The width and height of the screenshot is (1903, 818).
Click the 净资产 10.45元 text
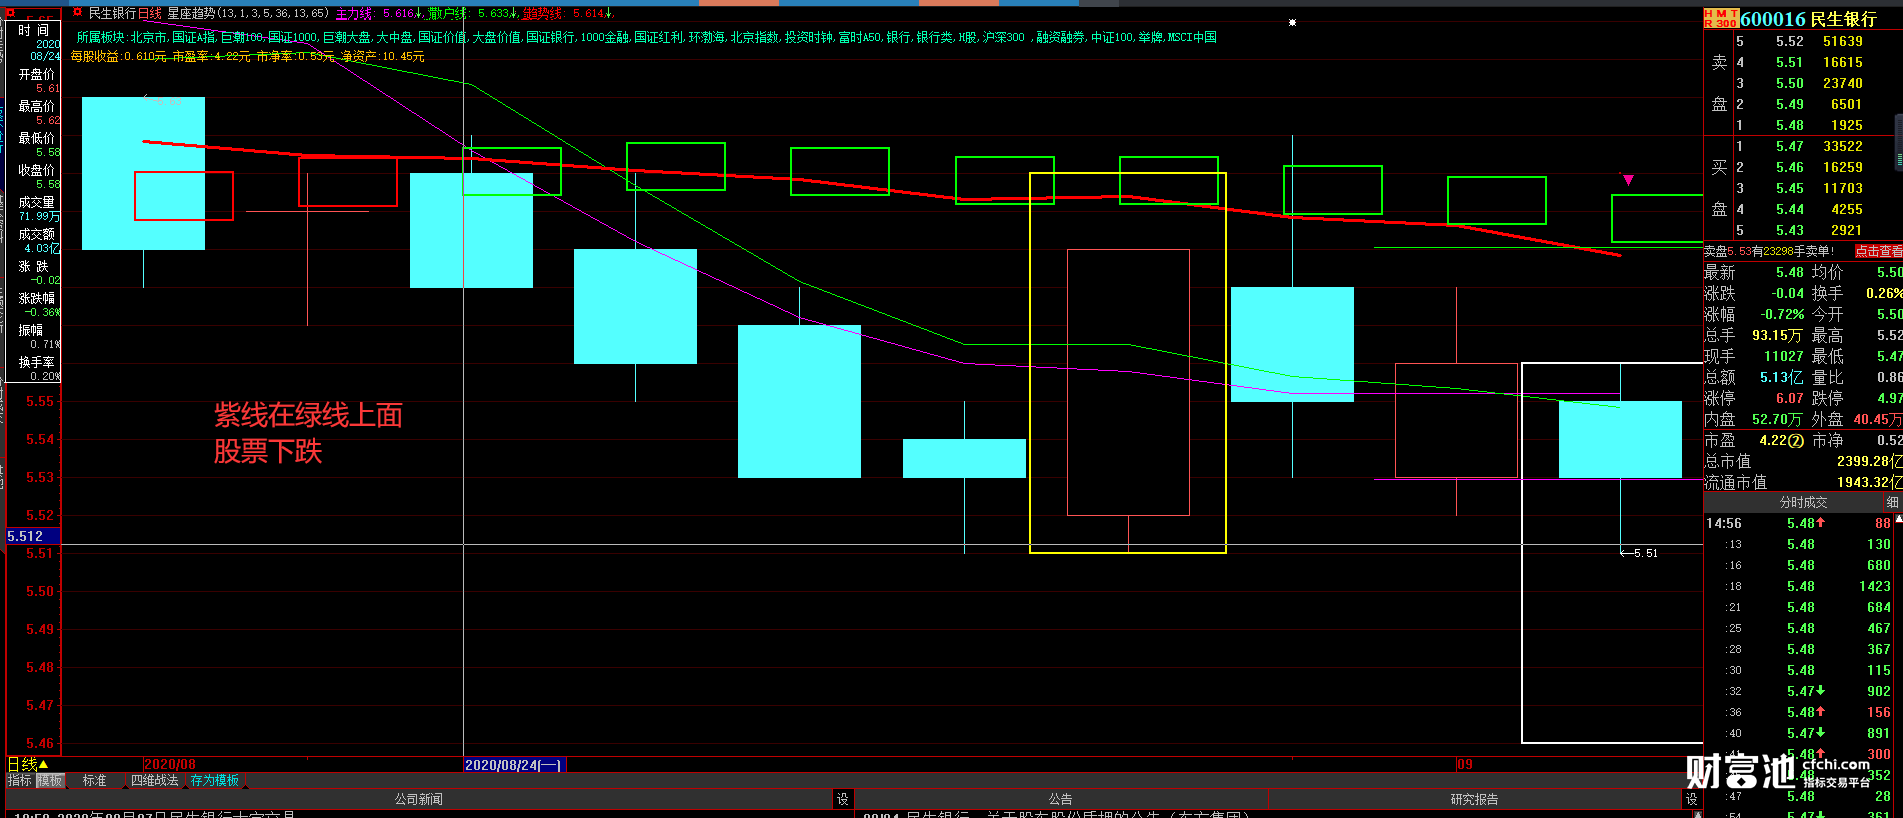383,56
